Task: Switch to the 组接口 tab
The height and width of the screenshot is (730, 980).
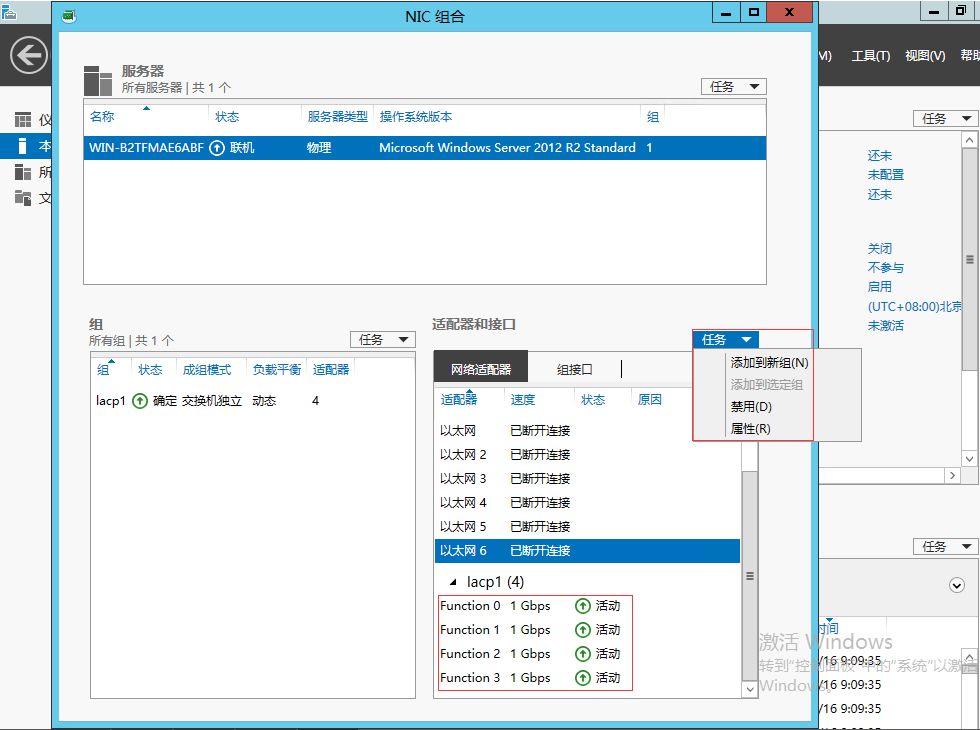Action: 574,369
